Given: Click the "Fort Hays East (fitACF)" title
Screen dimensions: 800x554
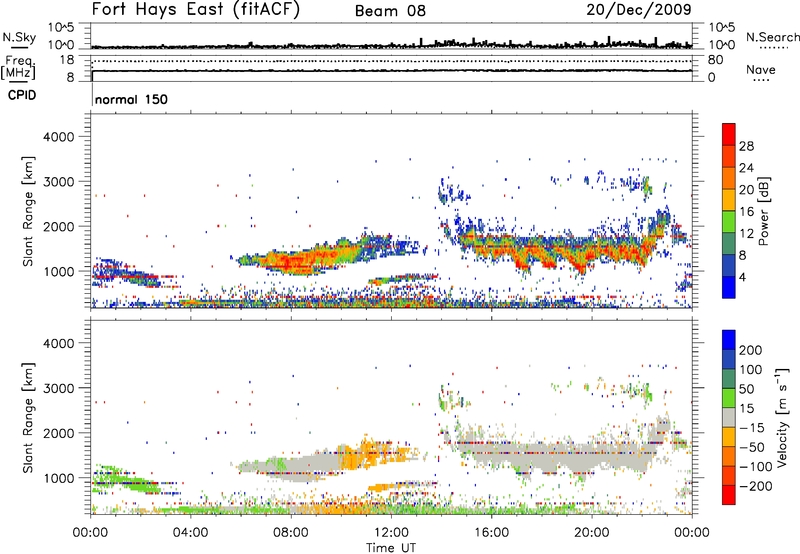Looking at the screenshot, I should coord(195,9).
